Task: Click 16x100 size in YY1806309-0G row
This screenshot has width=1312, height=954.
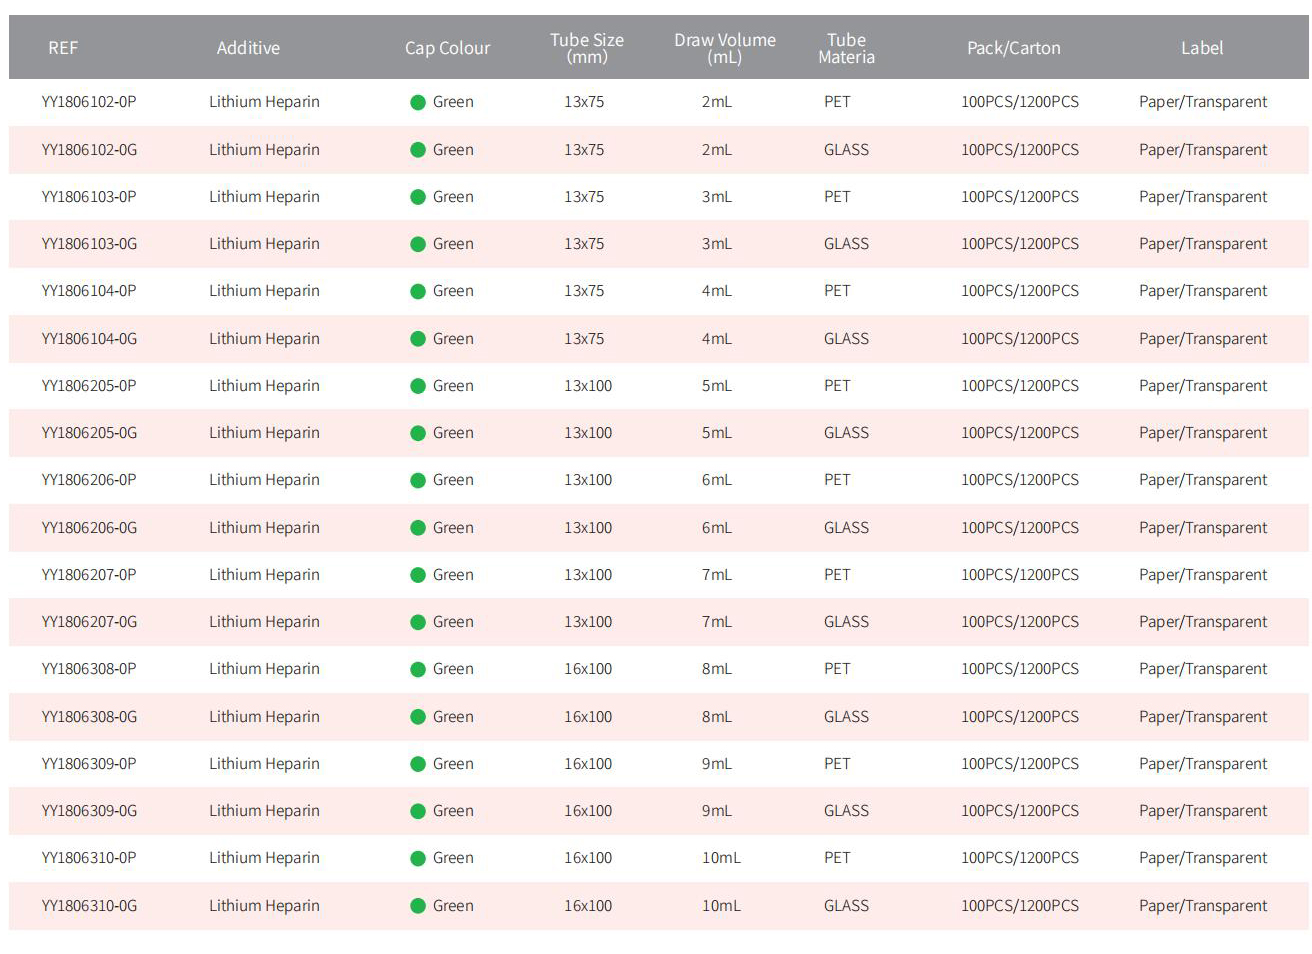Action: [588, 811]
